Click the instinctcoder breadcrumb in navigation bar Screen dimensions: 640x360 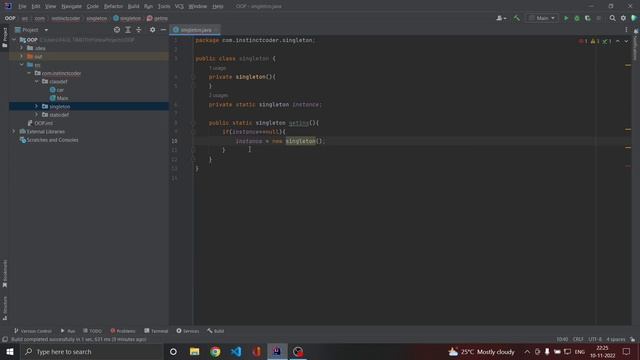coord(65,18)
